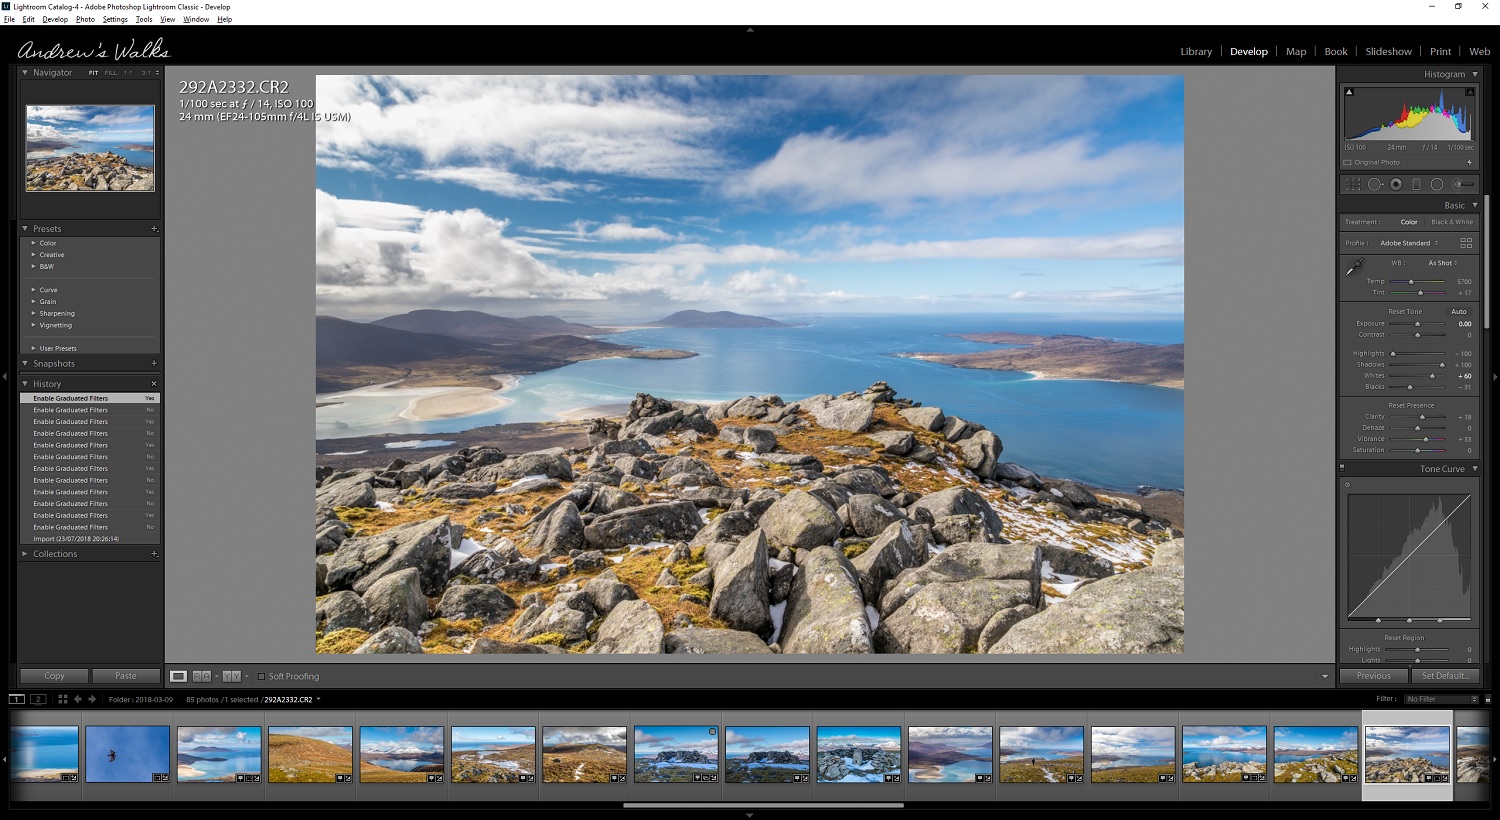
Task: Enable the Soft Proofing checkbox
Action: 262,676
